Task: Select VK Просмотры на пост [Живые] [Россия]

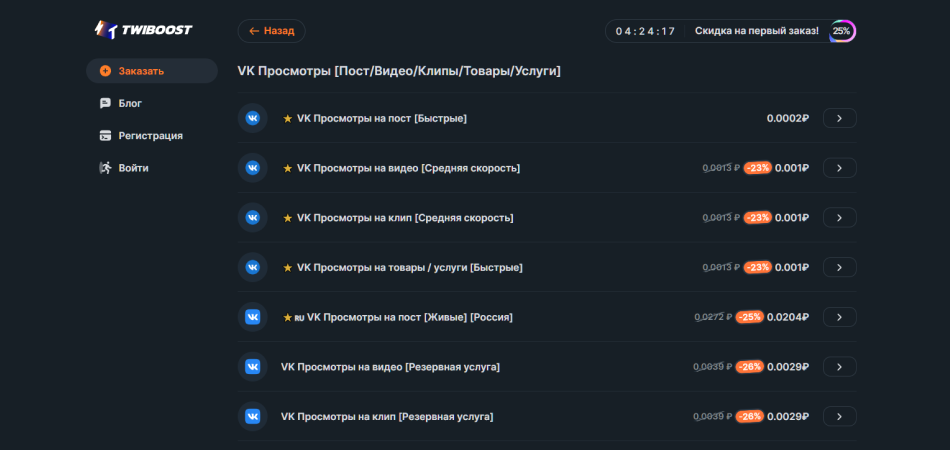Action: coord(410,317)
